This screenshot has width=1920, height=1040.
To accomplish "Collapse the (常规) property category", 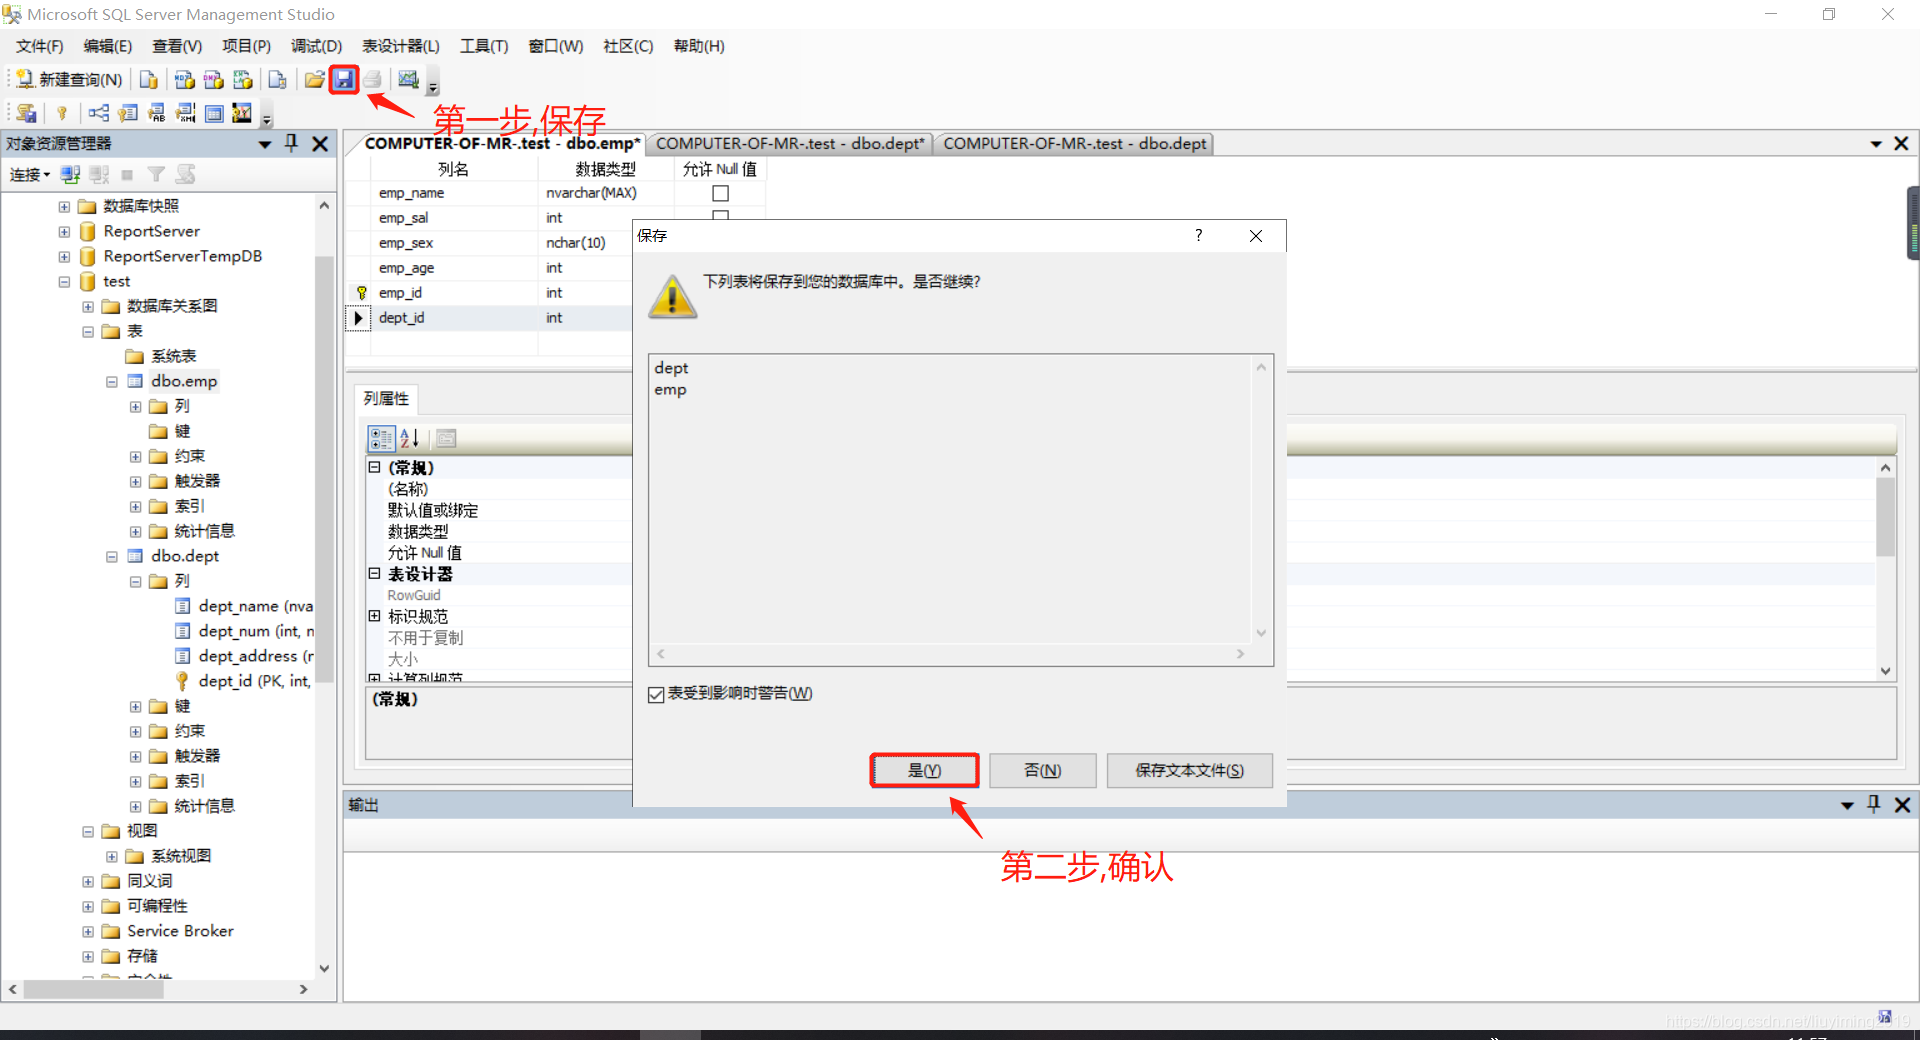I will click(374, 467).
